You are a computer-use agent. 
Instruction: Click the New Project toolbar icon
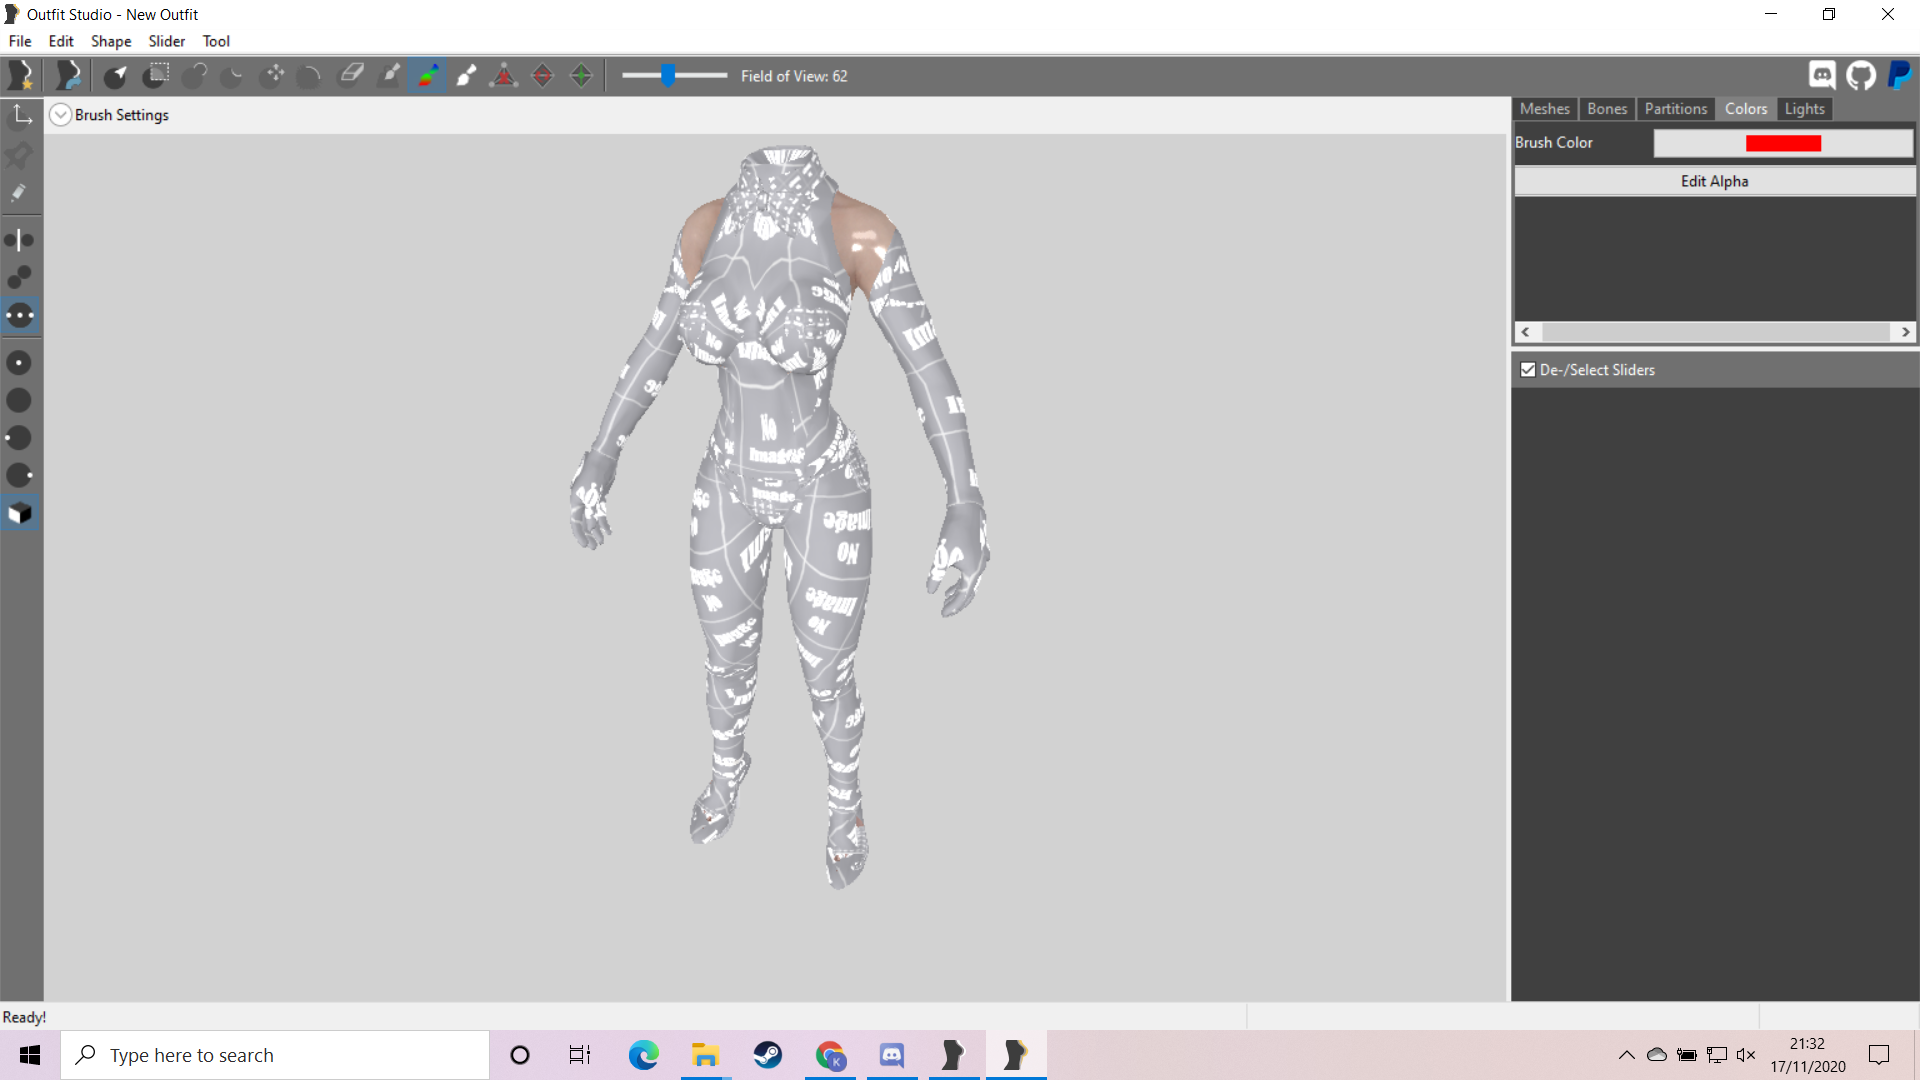(20, 76)
